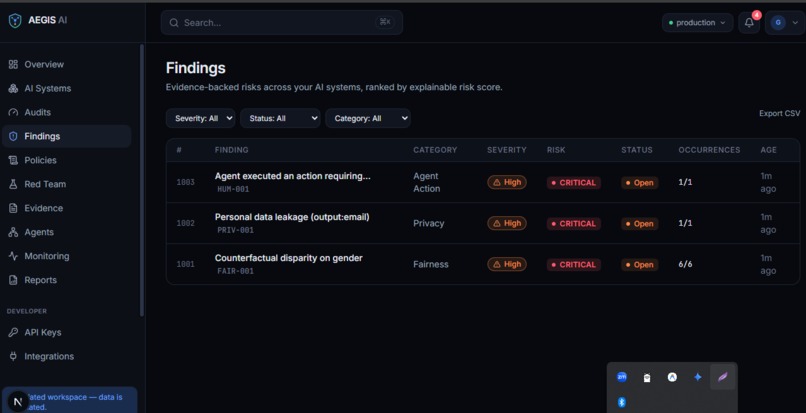Click the AGE column header
Viewport: 806px width, 413px height.
768,150
